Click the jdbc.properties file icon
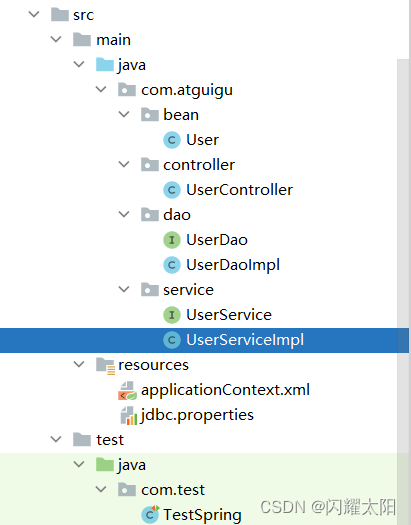 pos(129,416)
